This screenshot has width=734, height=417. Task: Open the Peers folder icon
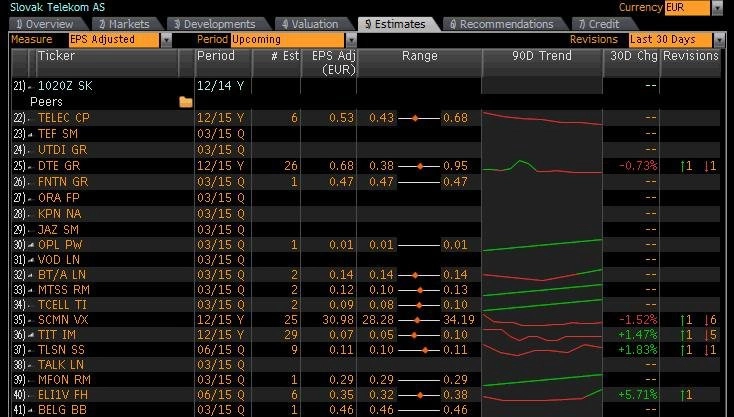186,102
